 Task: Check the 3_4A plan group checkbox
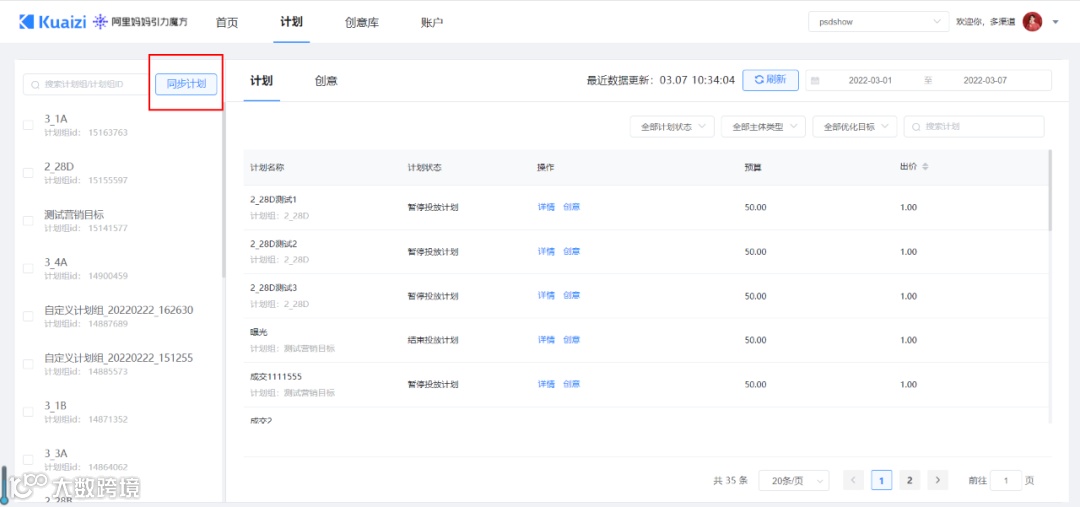(x=28, y=269)
